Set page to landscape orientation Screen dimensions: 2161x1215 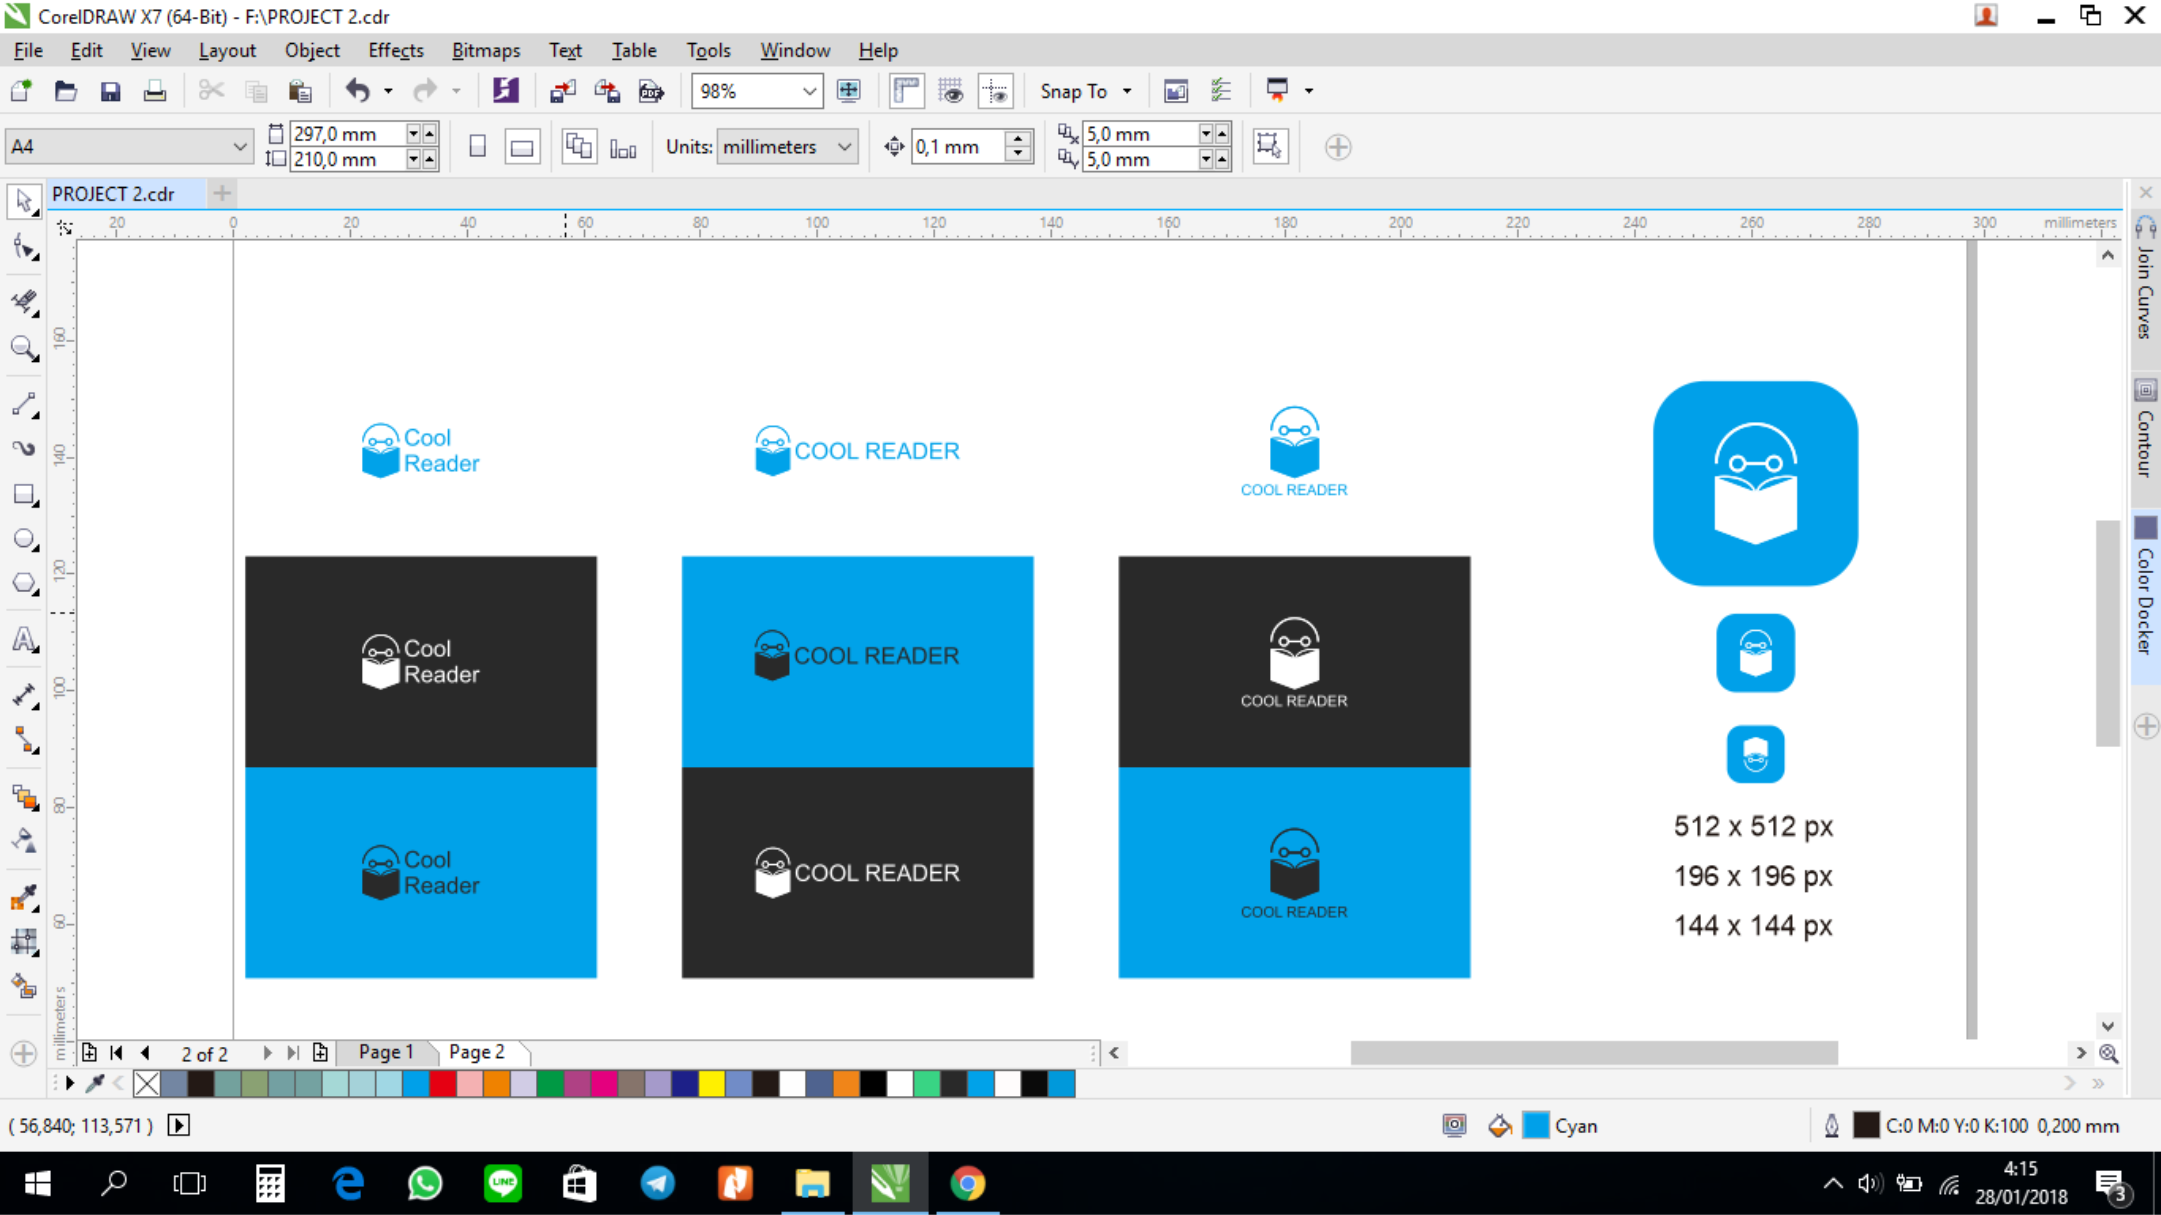[x=522, y=147]
